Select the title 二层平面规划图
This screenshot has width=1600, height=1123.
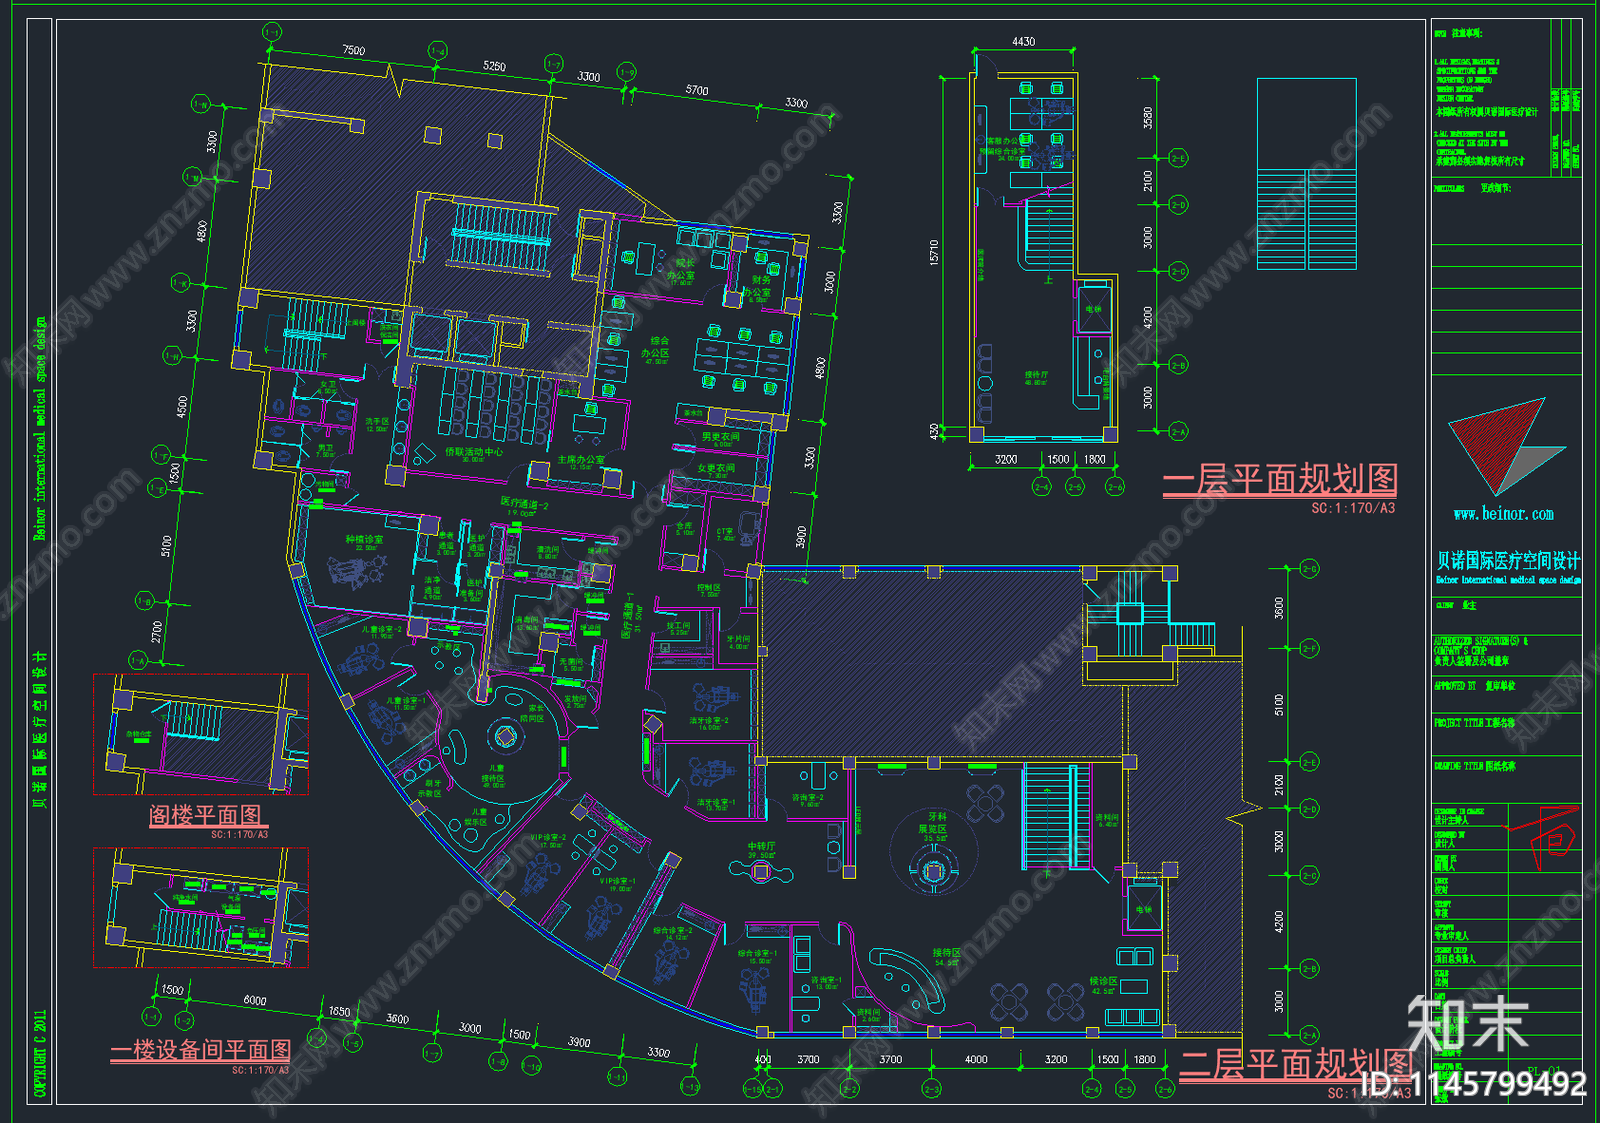[x=1296, y=1064]
